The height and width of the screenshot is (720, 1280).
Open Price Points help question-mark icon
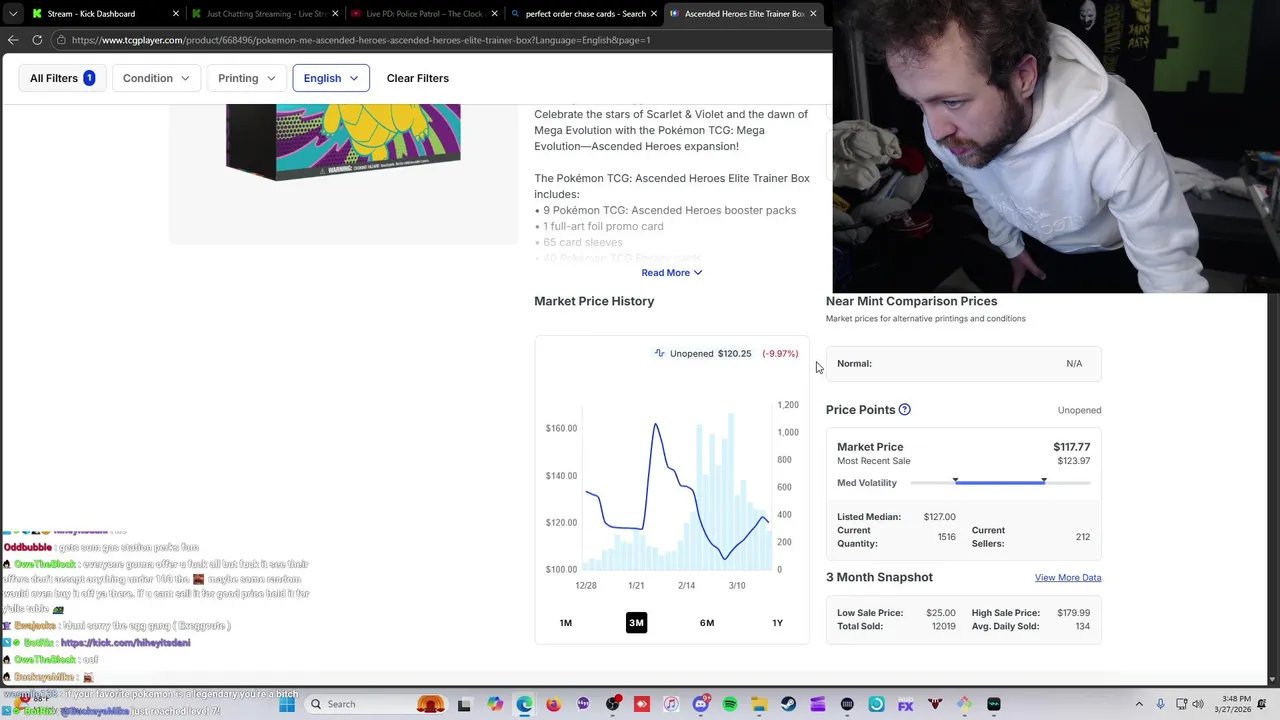pos(904,410)
